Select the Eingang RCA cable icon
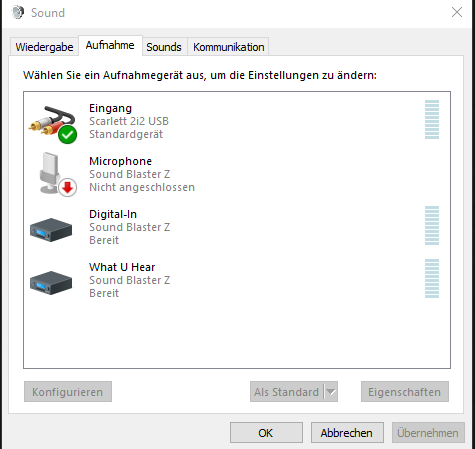This screenshot has width=475, height=449. pyautogui.click(x=51, y=121)
